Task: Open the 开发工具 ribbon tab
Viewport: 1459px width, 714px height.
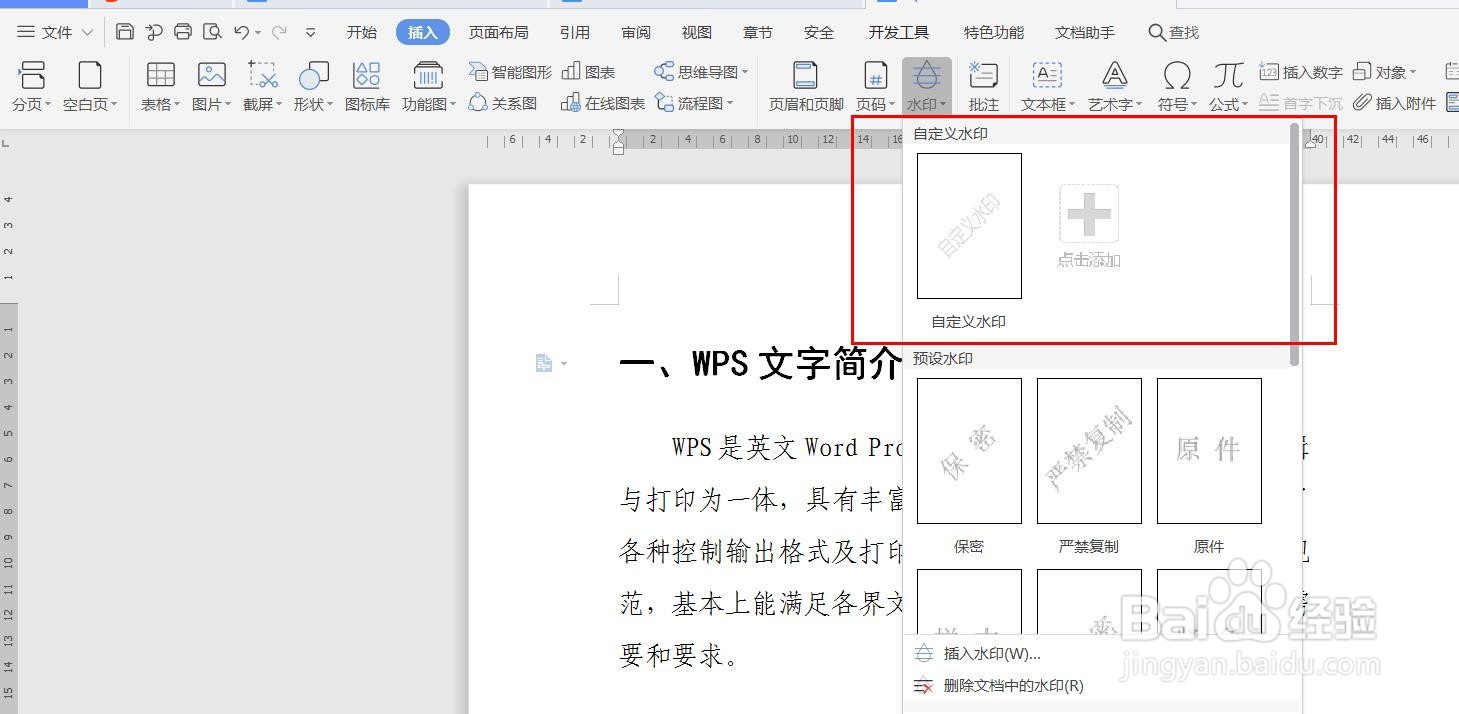Action: click(899, 32)
